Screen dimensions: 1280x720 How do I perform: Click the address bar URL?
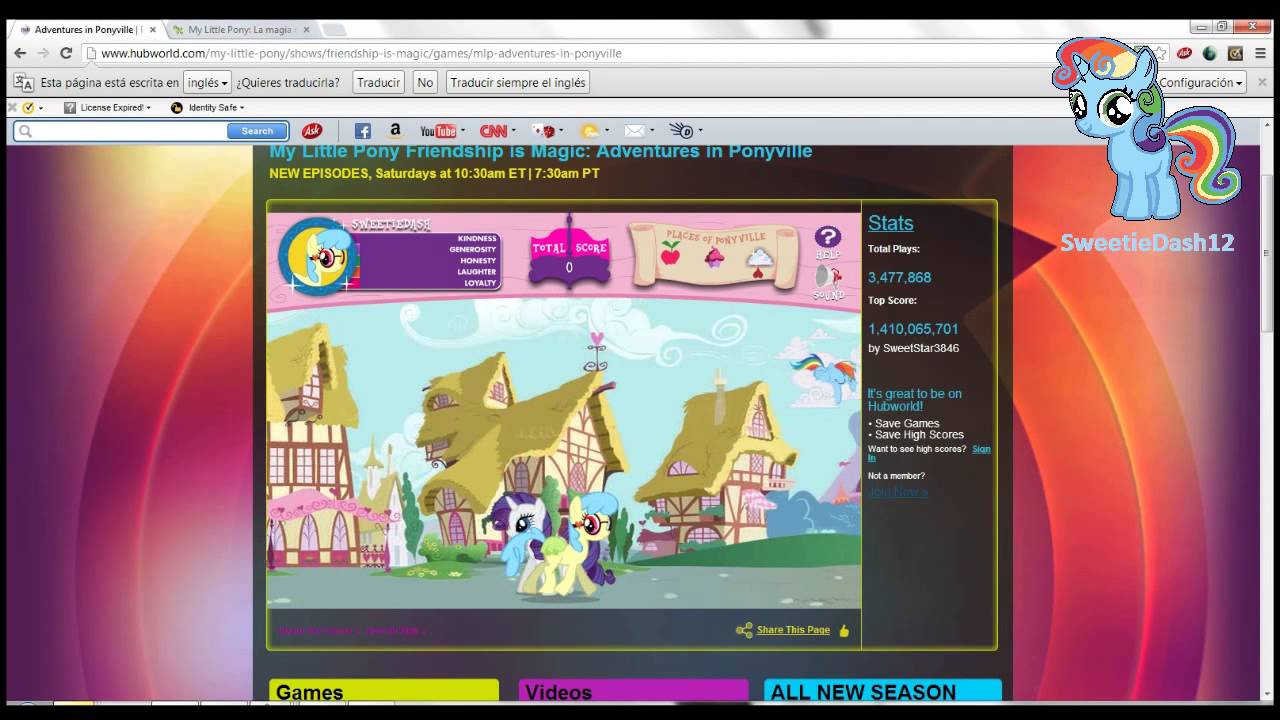click(361, 53)
